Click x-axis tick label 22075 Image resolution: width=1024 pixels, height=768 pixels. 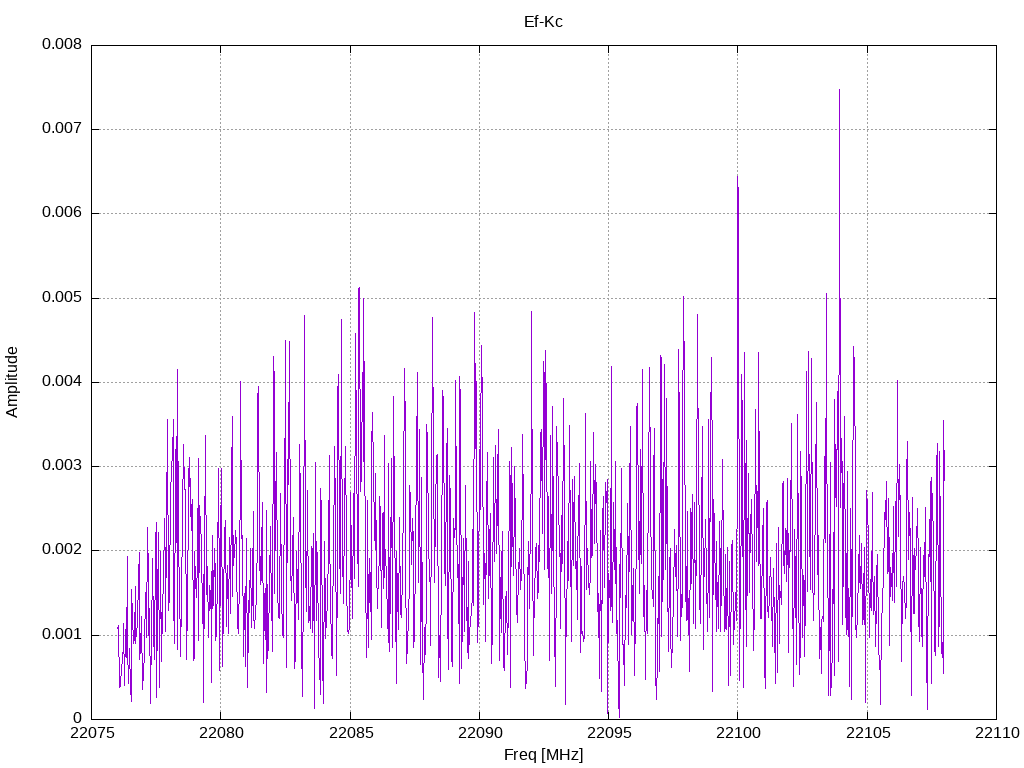click(x=91, y=733)
